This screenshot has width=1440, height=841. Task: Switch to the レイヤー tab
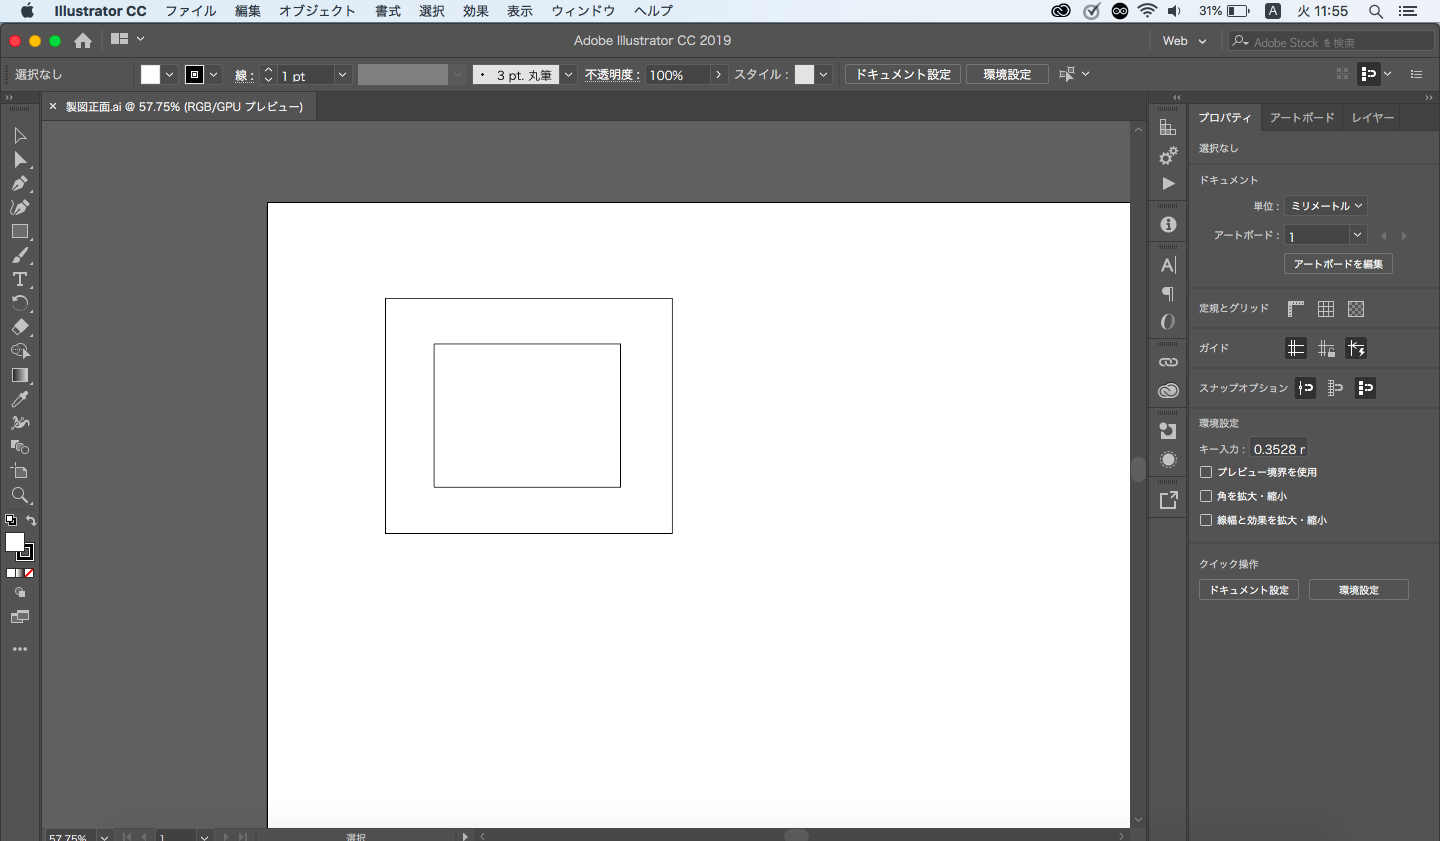tap(1373, 118)
